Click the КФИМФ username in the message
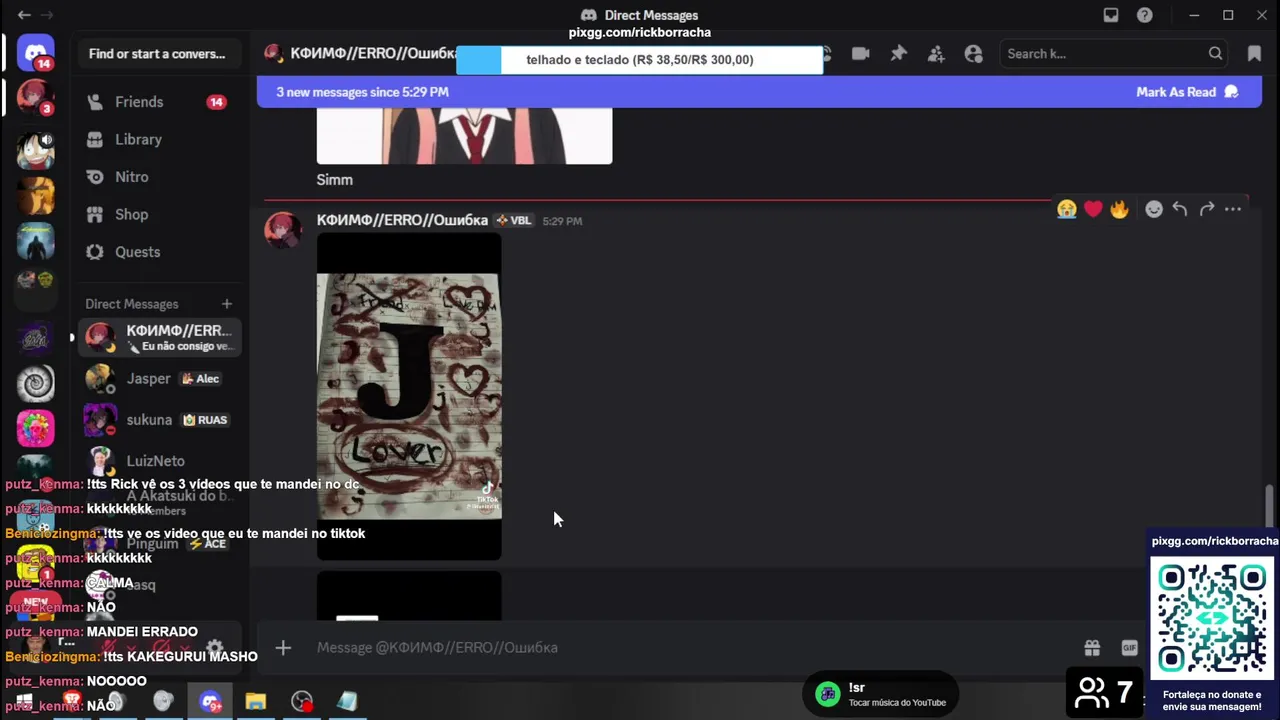This screenshot has width=1280, height=720. pyautogui.click(x=402, y=220)
